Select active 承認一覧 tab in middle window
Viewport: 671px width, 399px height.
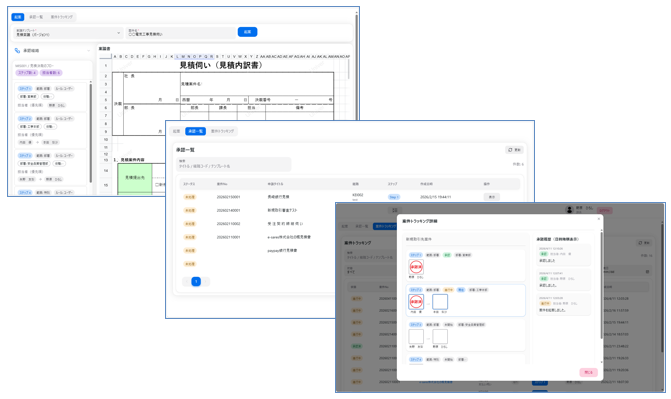point(196,131)
